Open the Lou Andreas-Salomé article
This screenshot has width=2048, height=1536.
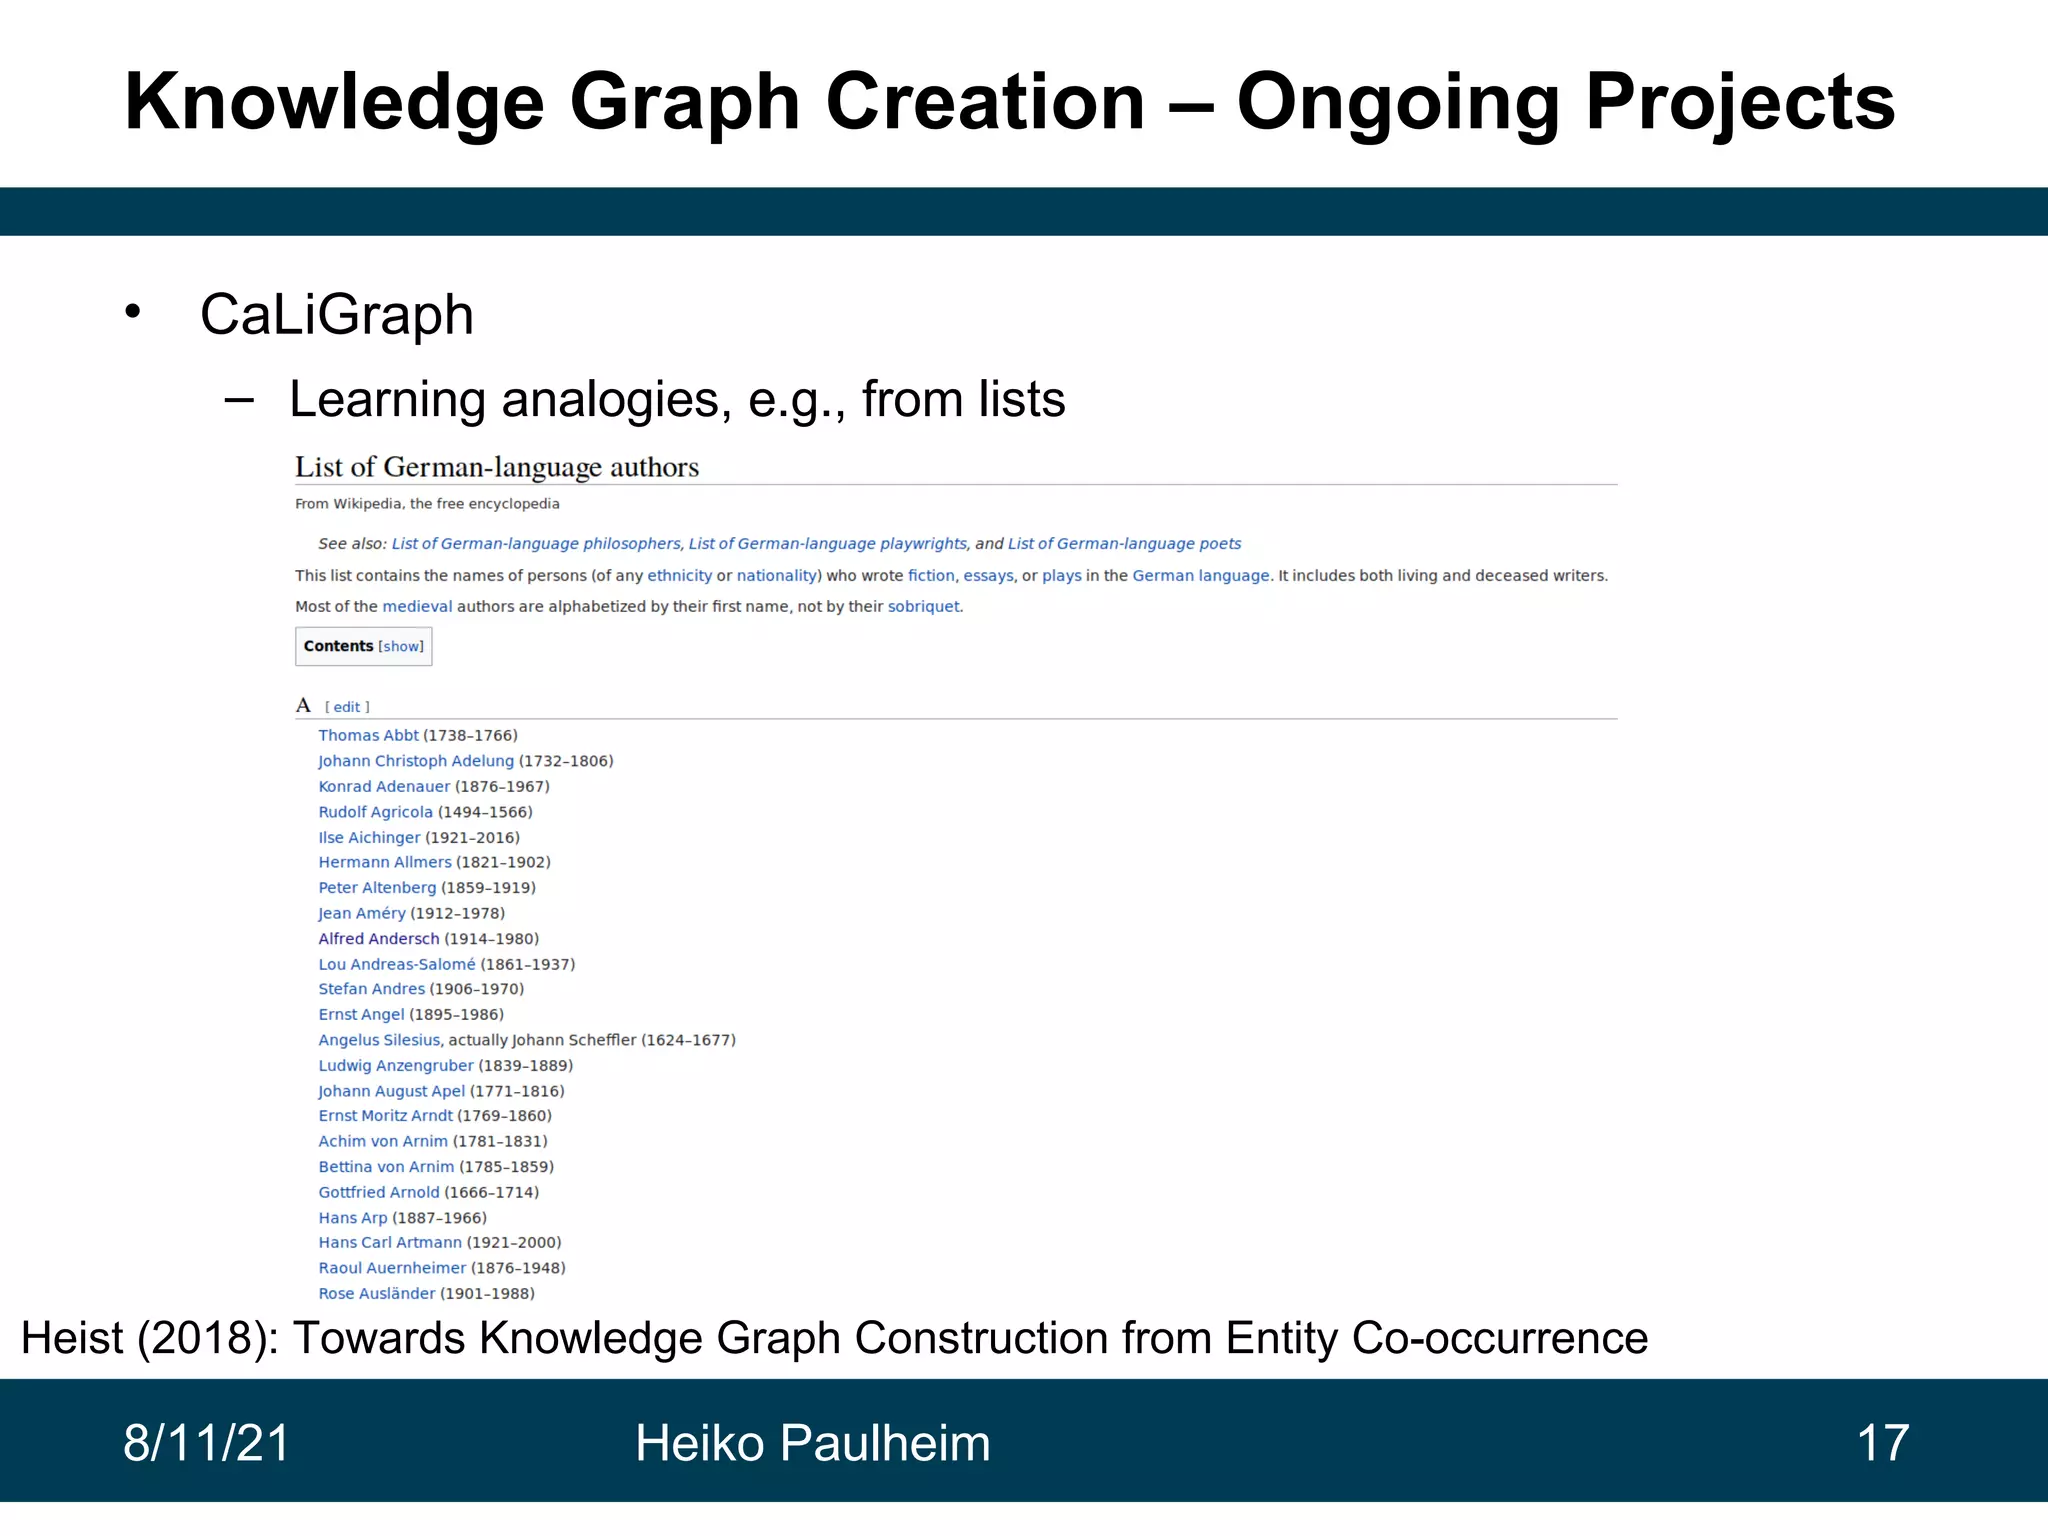[x=397, y=964]
